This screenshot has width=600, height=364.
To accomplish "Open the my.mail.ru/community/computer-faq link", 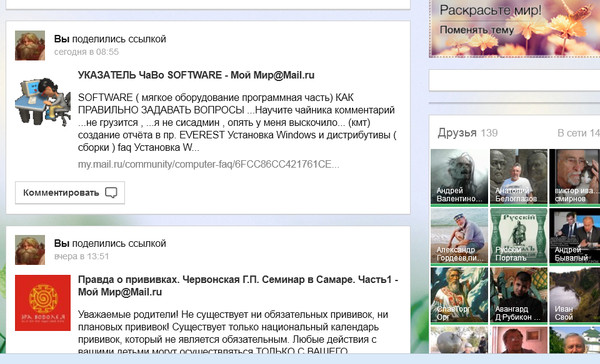I will click(209, 164).
